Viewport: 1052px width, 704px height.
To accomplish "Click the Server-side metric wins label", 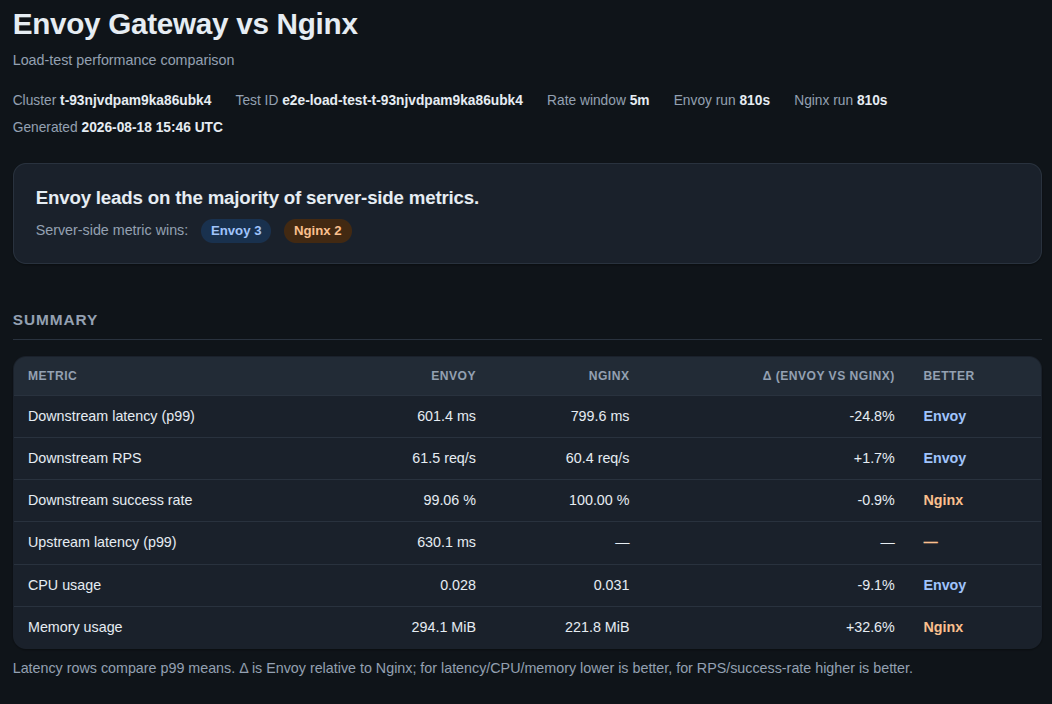I will (112, 230).
